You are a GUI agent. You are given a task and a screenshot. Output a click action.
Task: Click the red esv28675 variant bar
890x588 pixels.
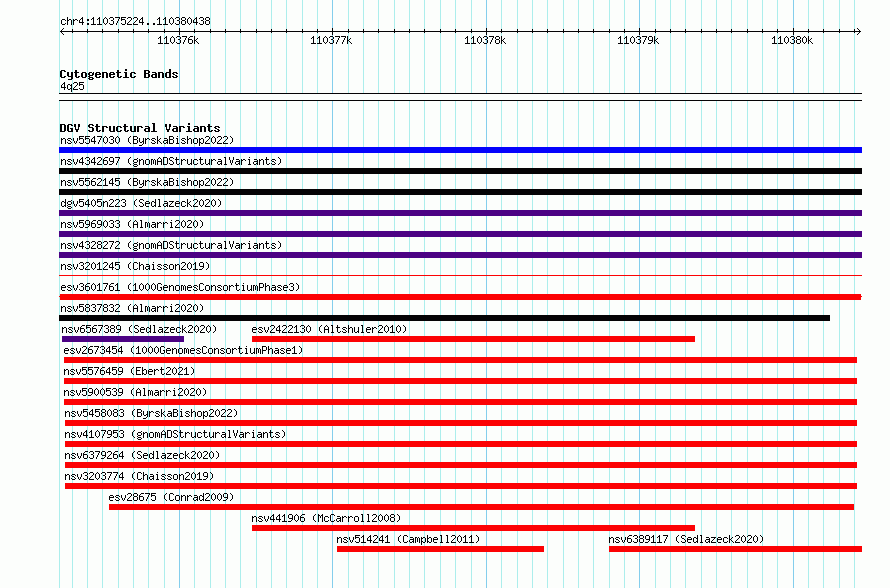[x=481, y=507]
